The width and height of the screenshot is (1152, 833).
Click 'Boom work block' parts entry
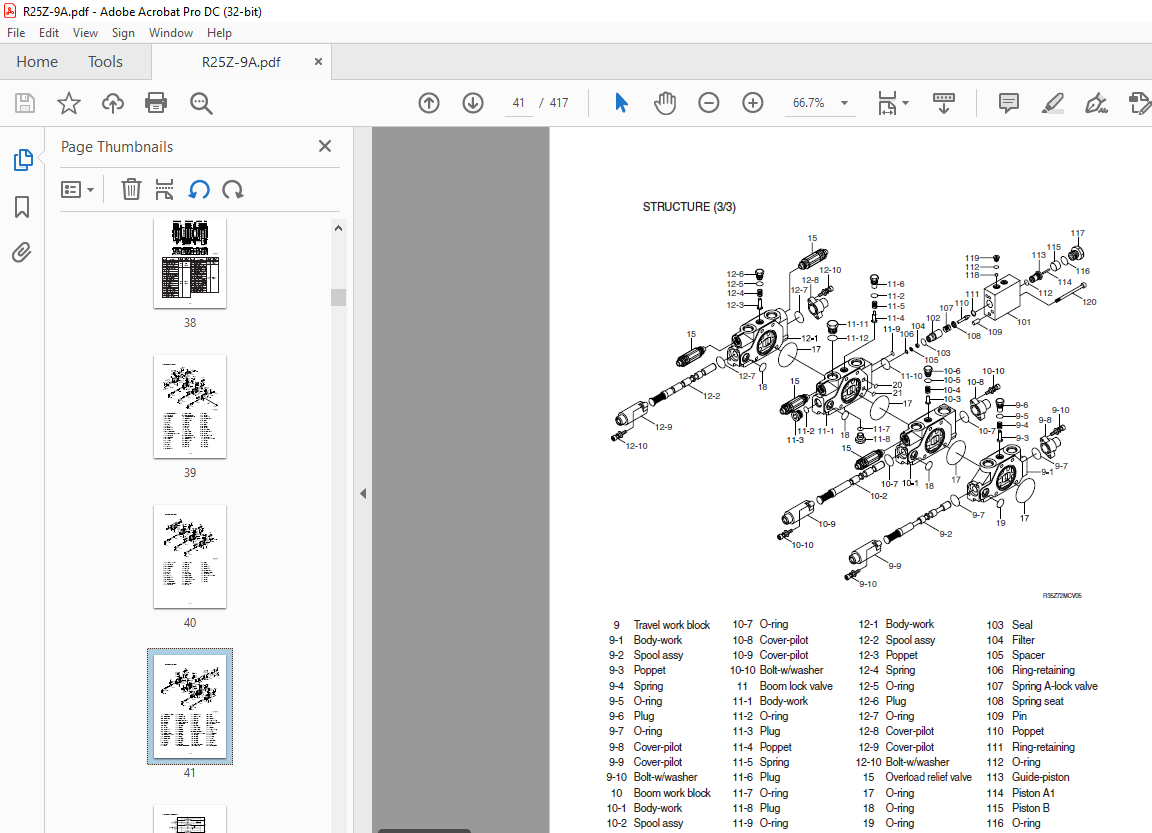pos(672,793)
